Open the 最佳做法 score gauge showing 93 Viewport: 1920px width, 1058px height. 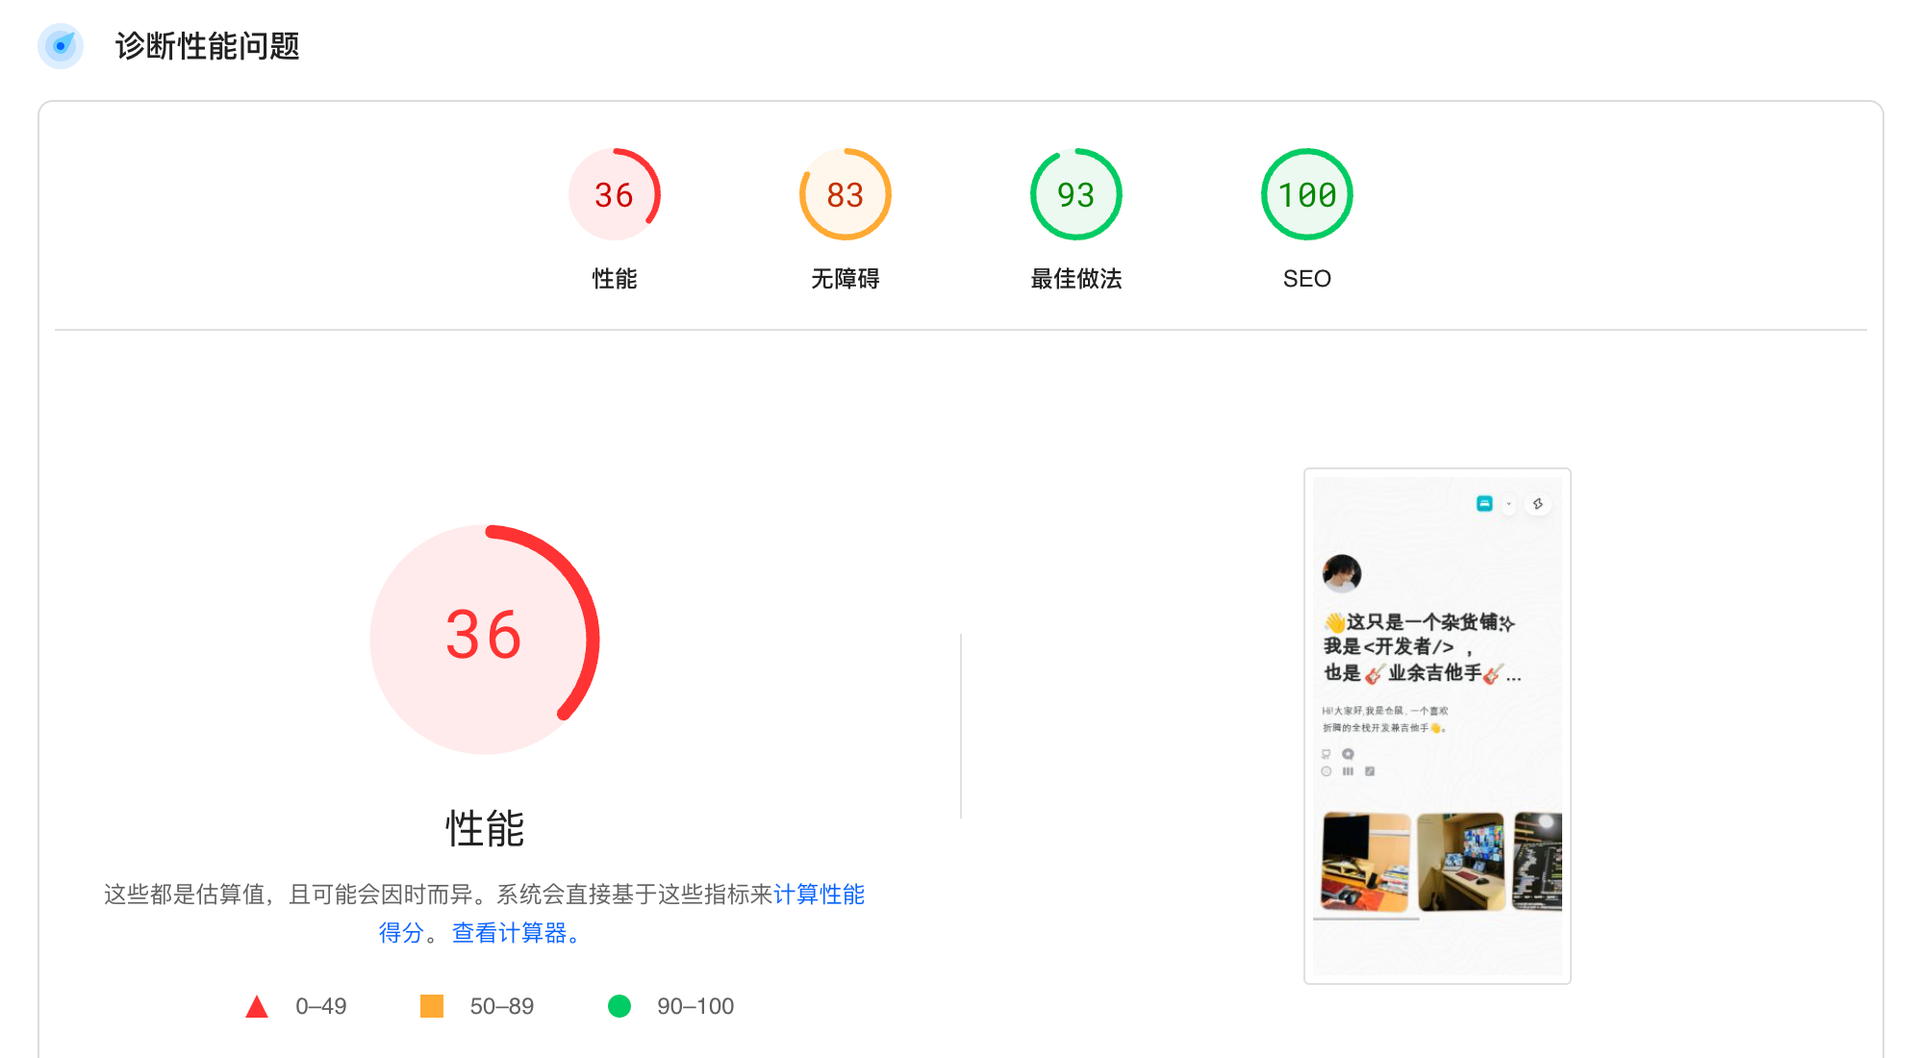[1076, 195]
